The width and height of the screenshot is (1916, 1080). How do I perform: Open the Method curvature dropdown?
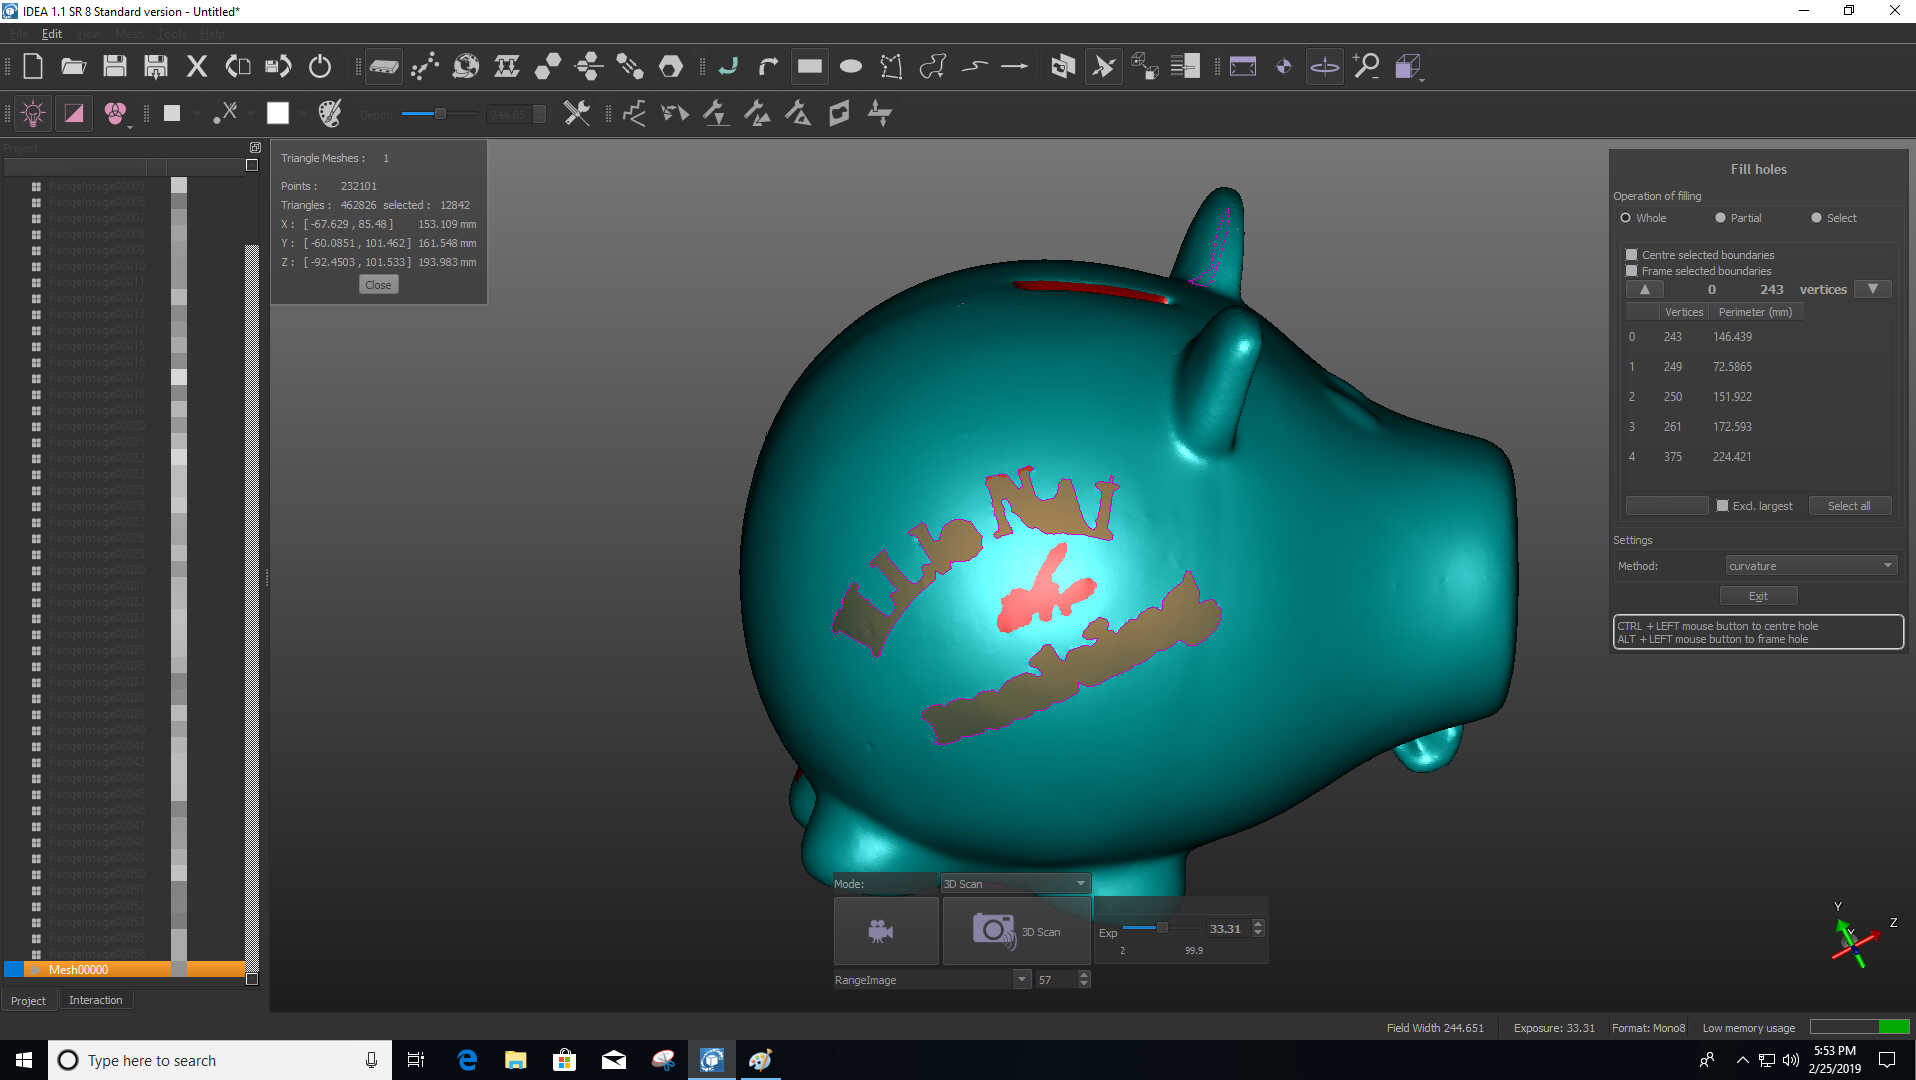pyautogui.click(x=1811, y=566)
